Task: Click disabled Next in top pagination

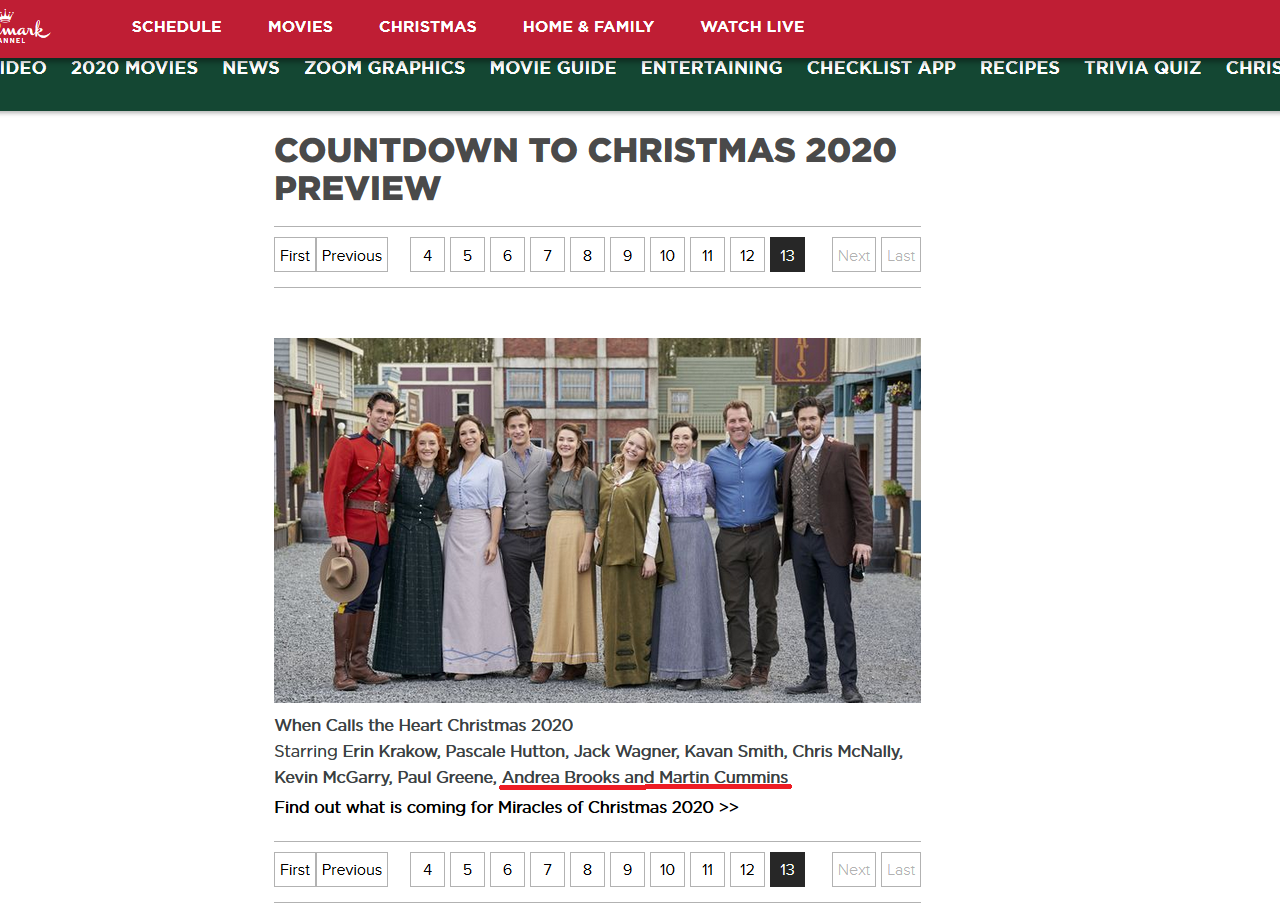Action: pyautogui.click(x=854, y=255)
